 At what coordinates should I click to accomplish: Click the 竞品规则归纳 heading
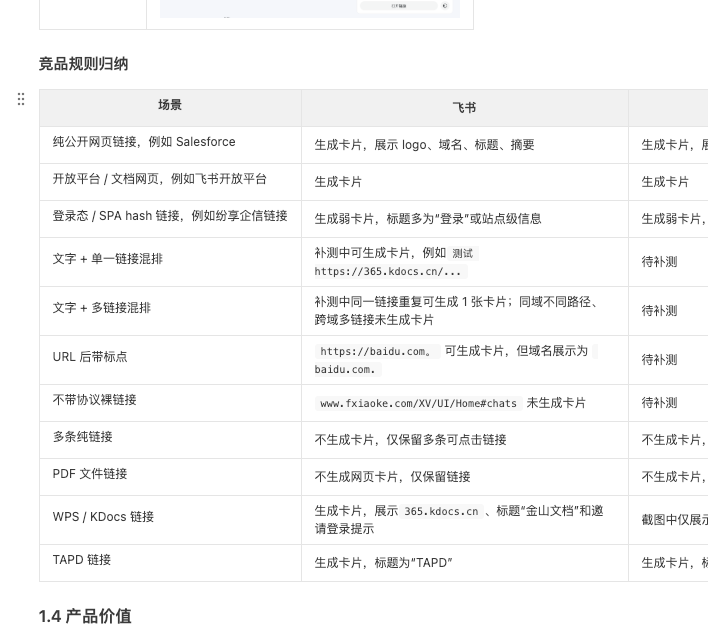pos(84,64)
